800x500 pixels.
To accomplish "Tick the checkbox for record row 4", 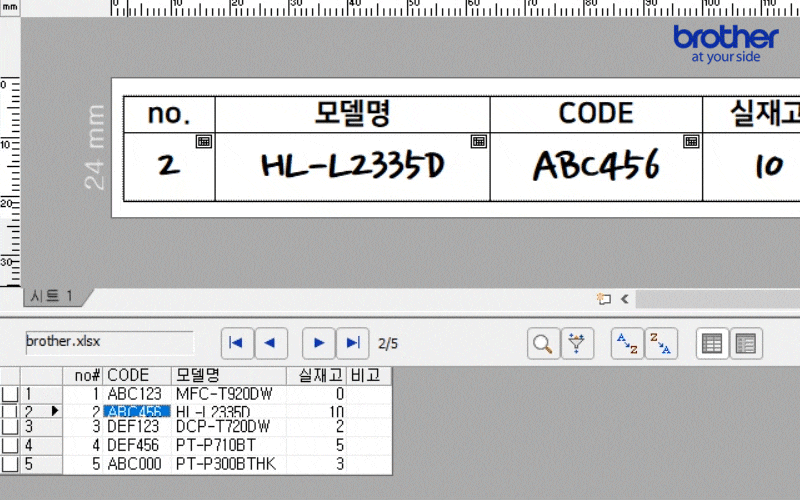I will point(10,445).
